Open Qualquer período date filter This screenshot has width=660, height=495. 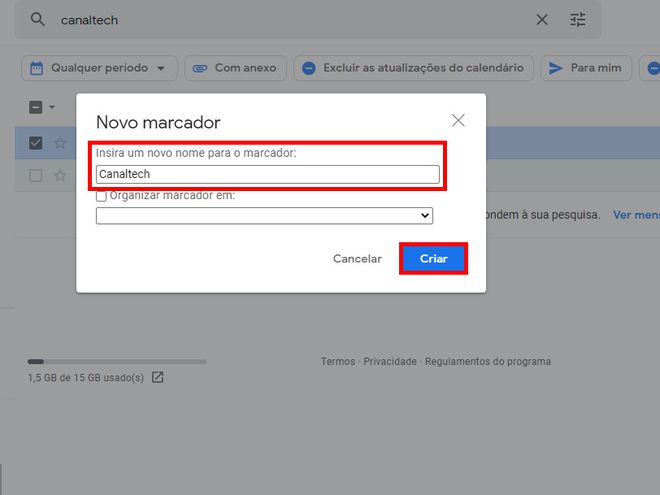99,68
